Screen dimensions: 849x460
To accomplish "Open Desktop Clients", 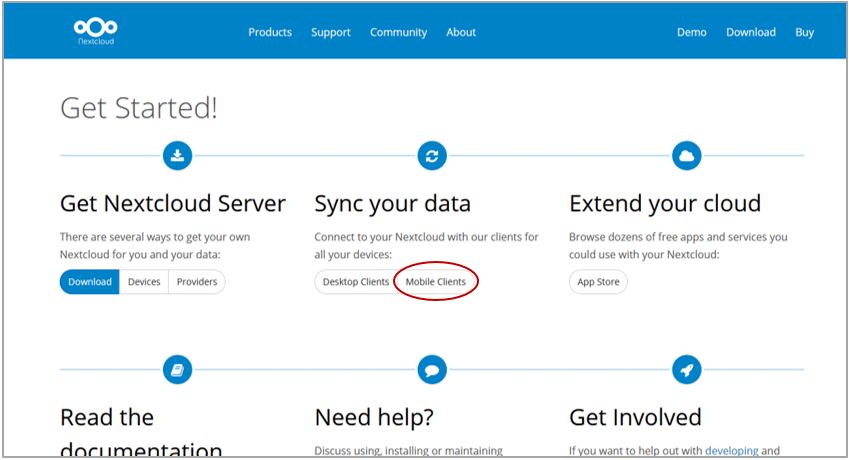I will click(356, 282).
